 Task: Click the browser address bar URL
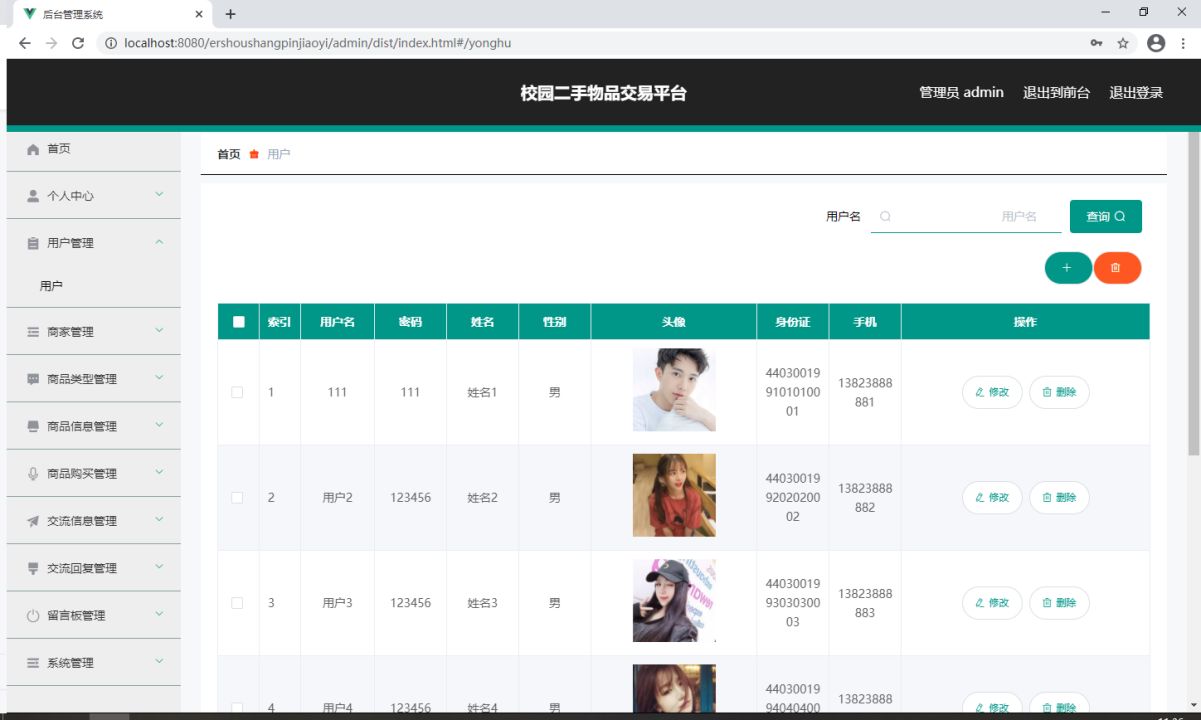click(x=318, y=43)
